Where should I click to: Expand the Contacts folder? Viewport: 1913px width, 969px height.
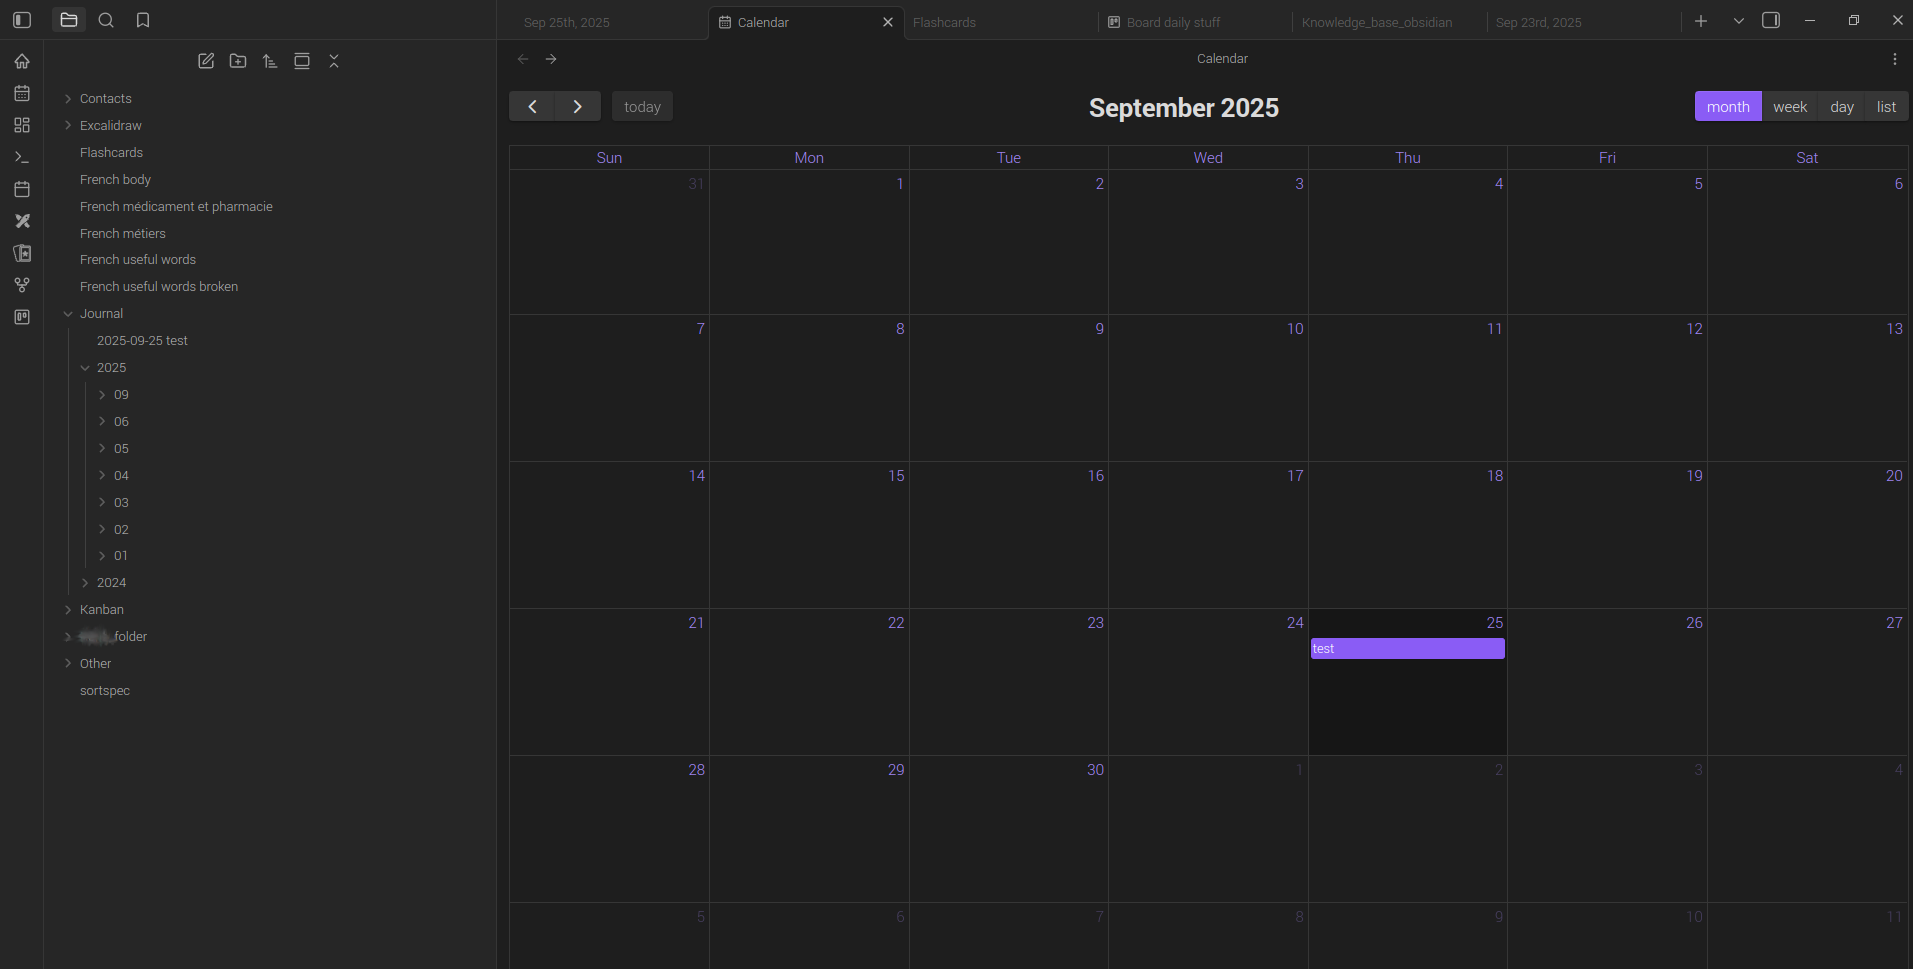tap(105, 98)
